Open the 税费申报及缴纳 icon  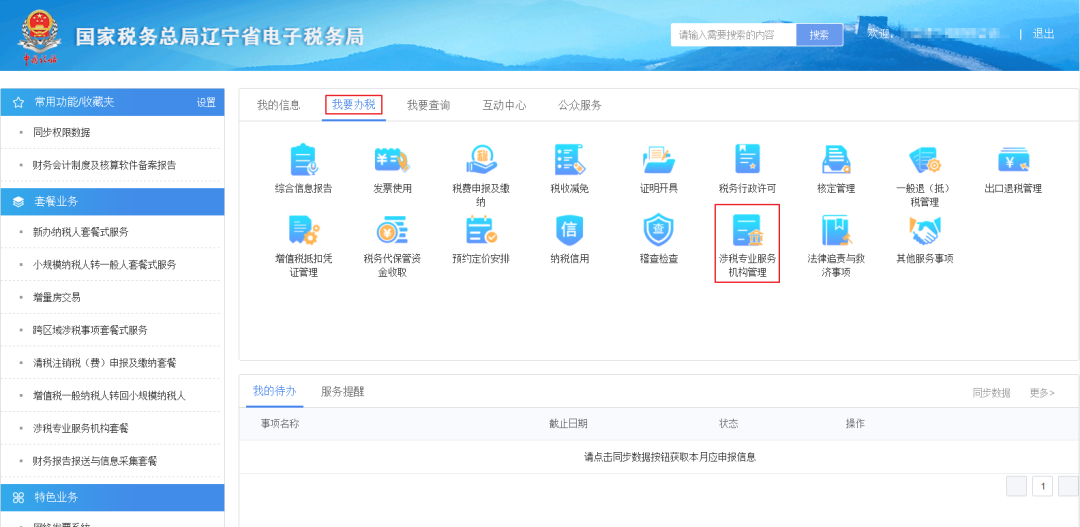481,160
